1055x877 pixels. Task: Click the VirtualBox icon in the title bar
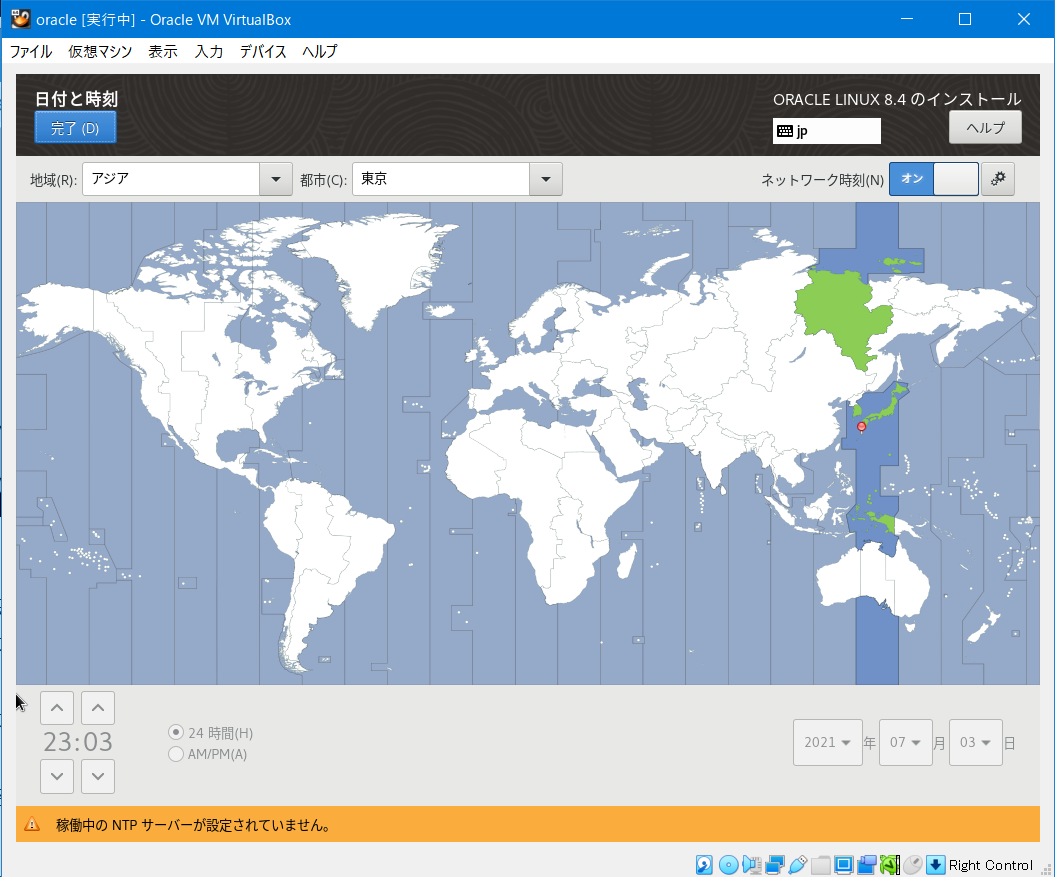pos(20,19)
